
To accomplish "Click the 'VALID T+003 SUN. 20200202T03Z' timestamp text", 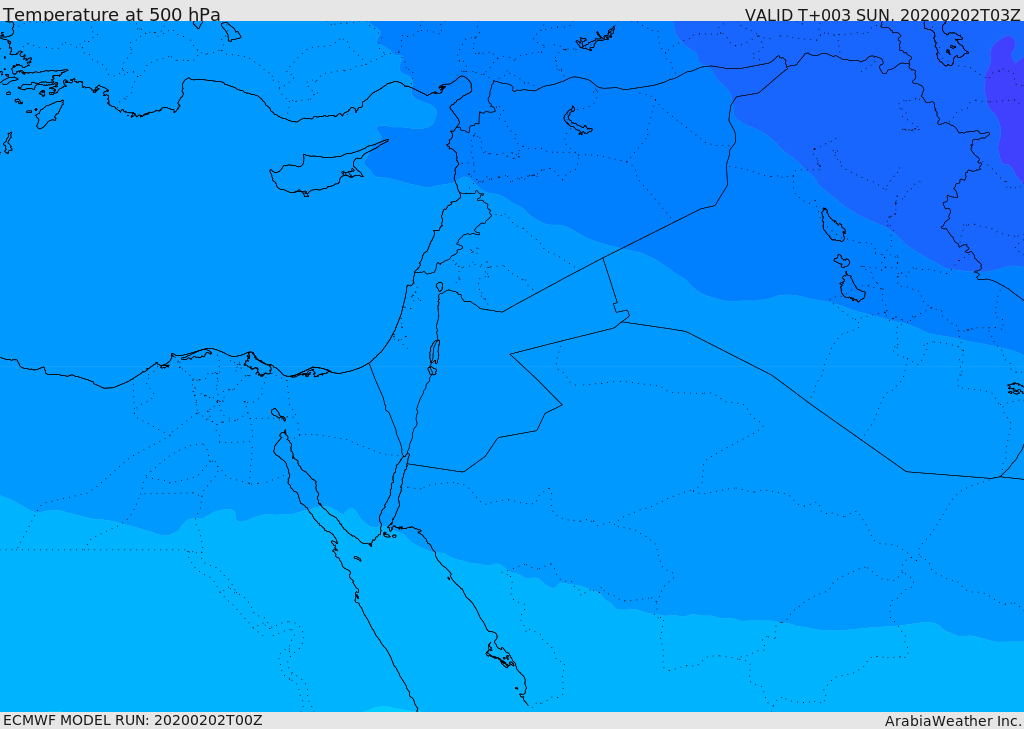I will tap(882, 14).
